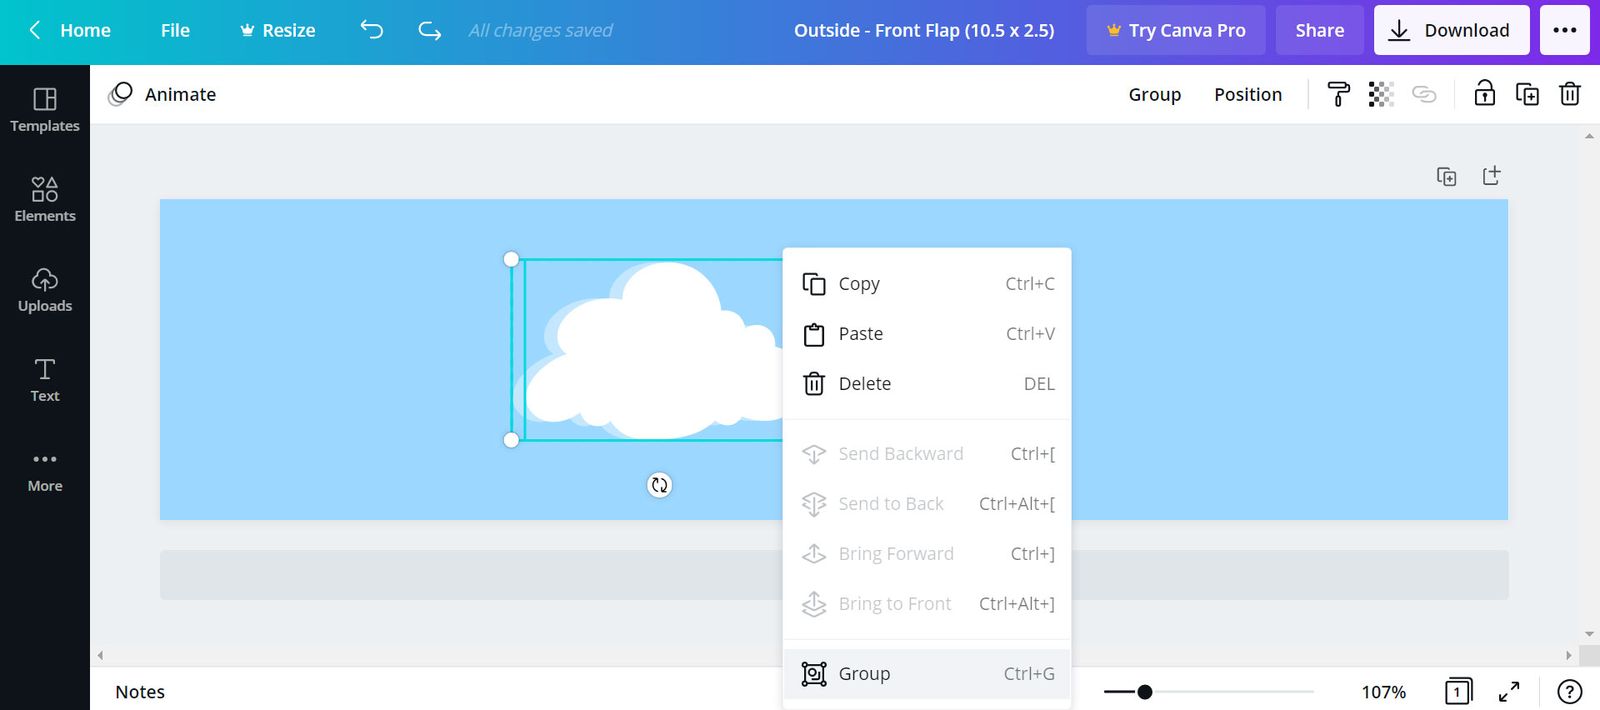1600x710 pixels.
Task: Click the Download button
Action: (x=1451, y=30)
